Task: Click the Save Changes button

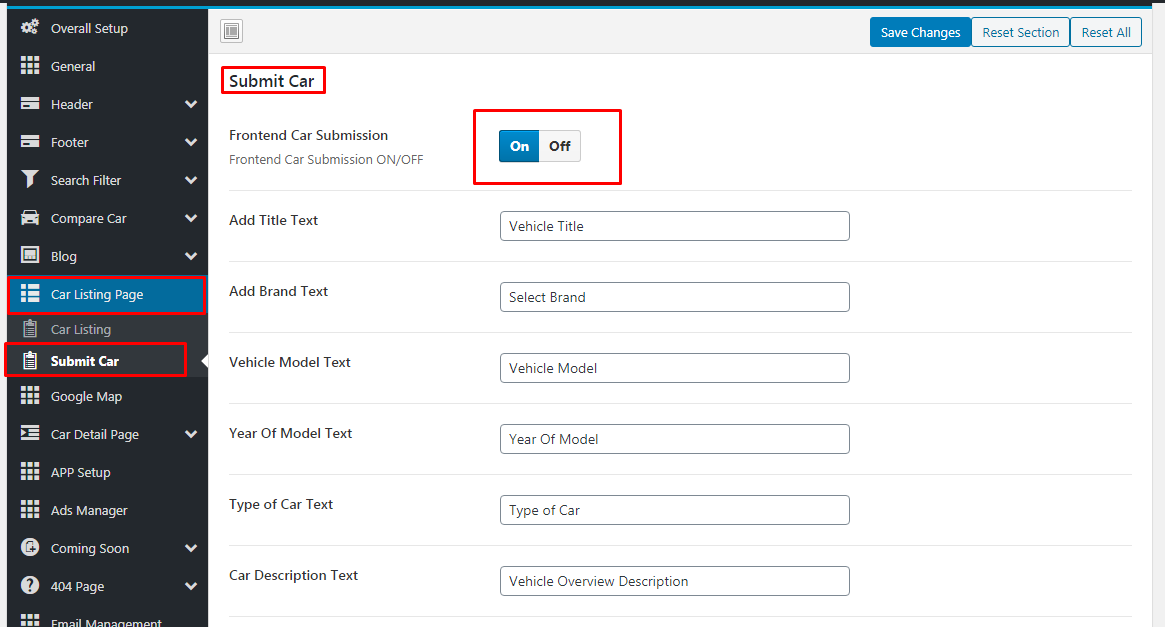Action: [x=920, y=32]
